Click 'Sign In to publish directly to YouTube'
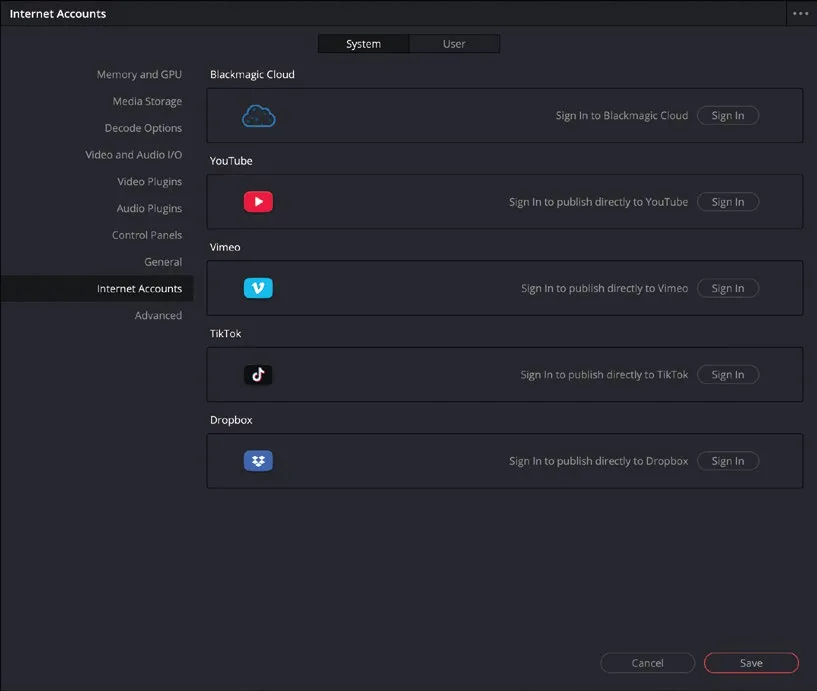Image resolution: width=817 pixels, height=691 pixels. [598, 202]
